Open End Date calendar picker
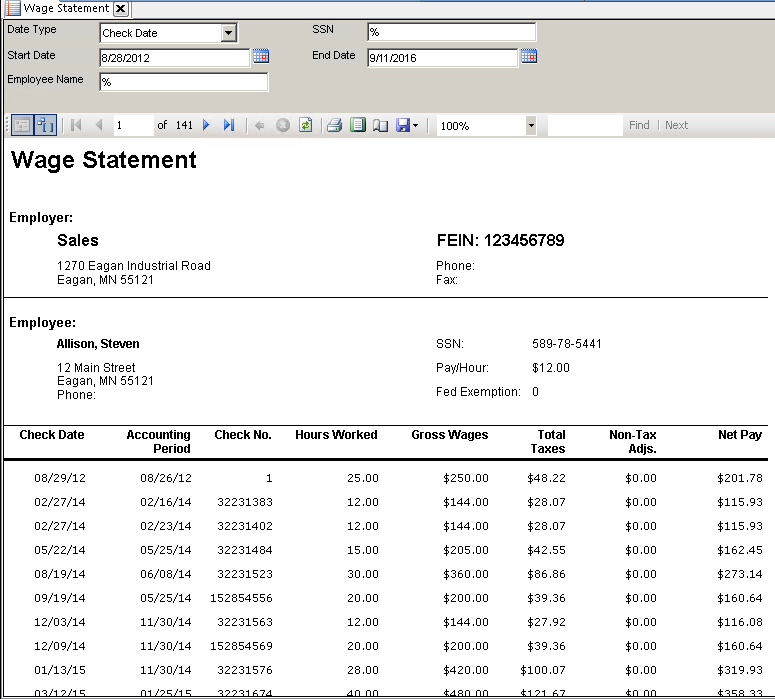 pos(529,56)
